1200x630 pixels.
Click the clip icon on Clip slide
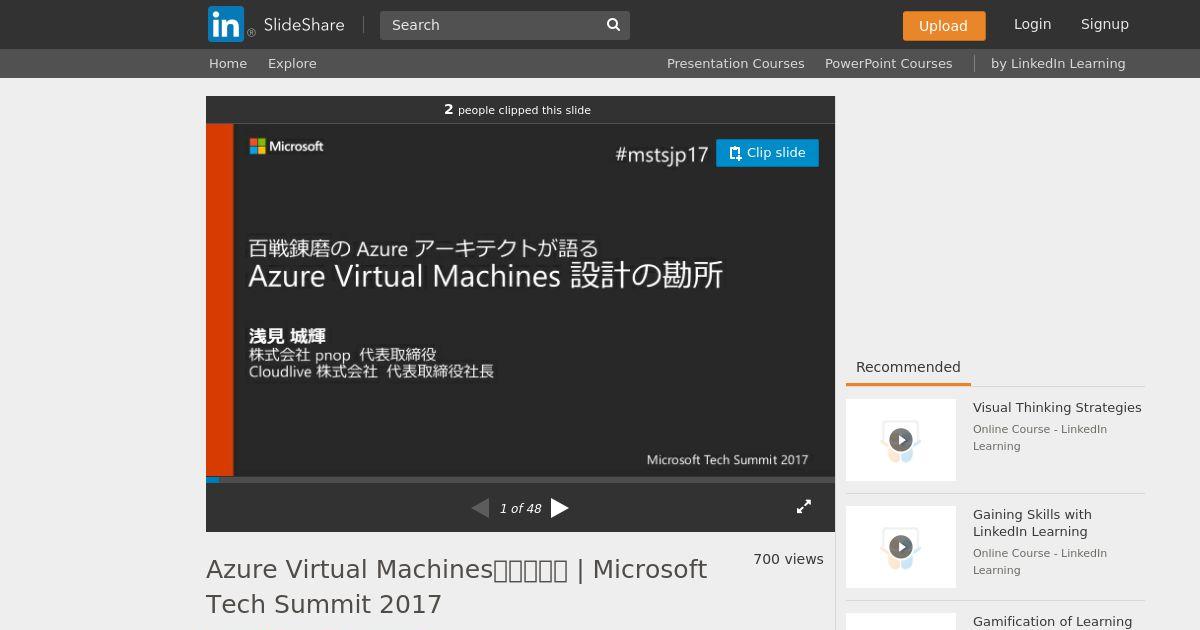[x=736, y=153]
